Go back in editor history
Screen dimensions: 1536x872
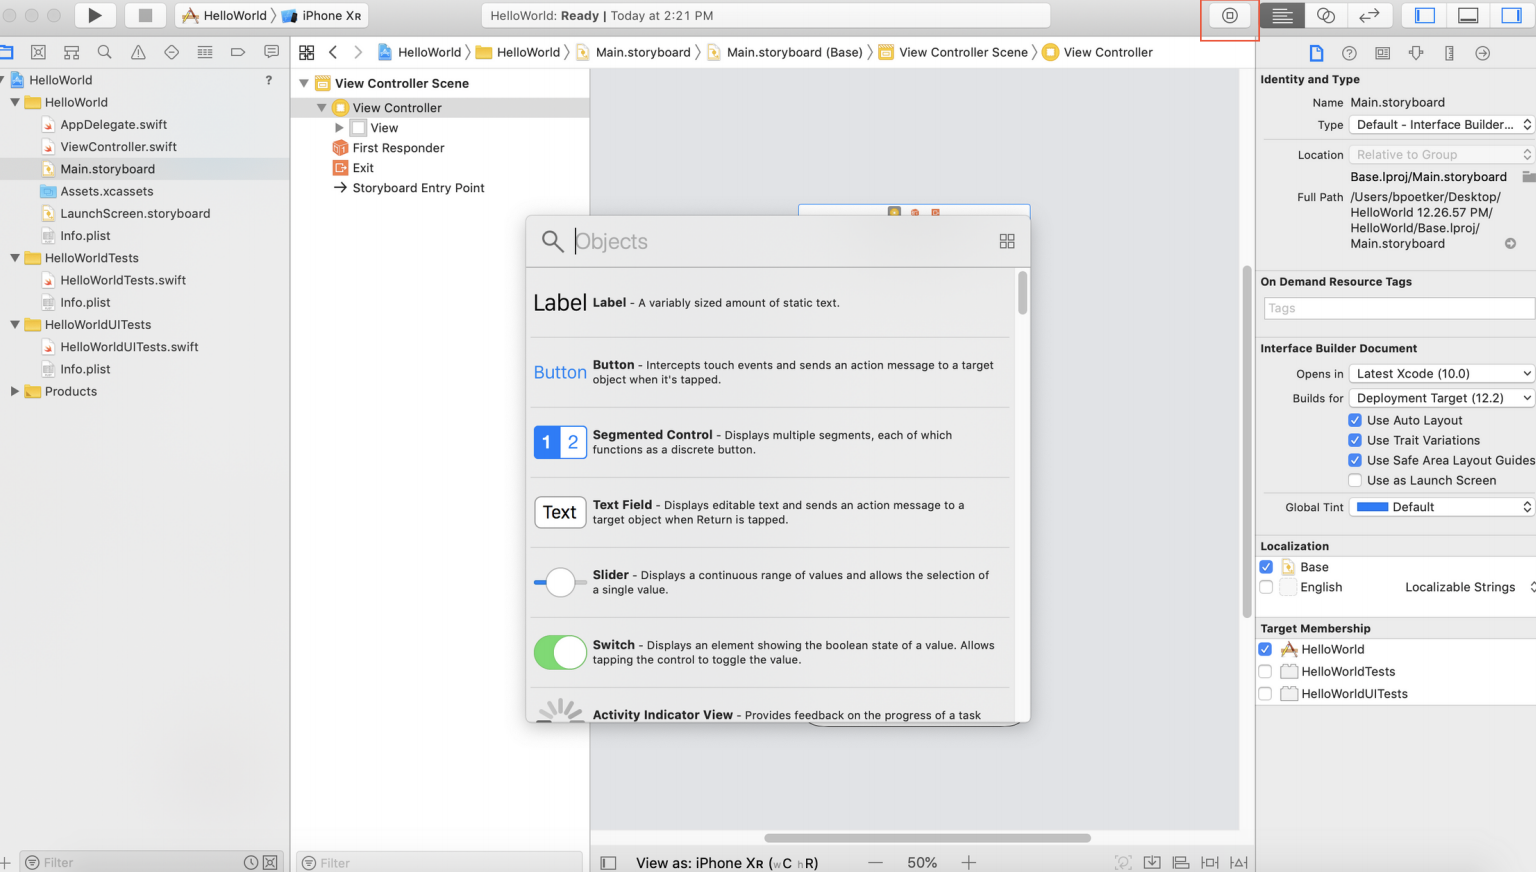pos(333,52)
